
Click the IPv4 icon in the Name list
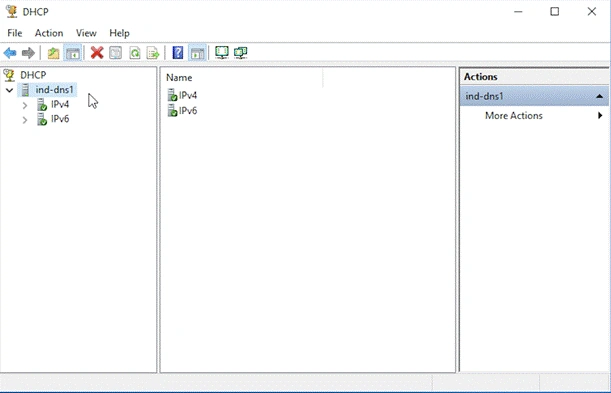coord(172,95)
